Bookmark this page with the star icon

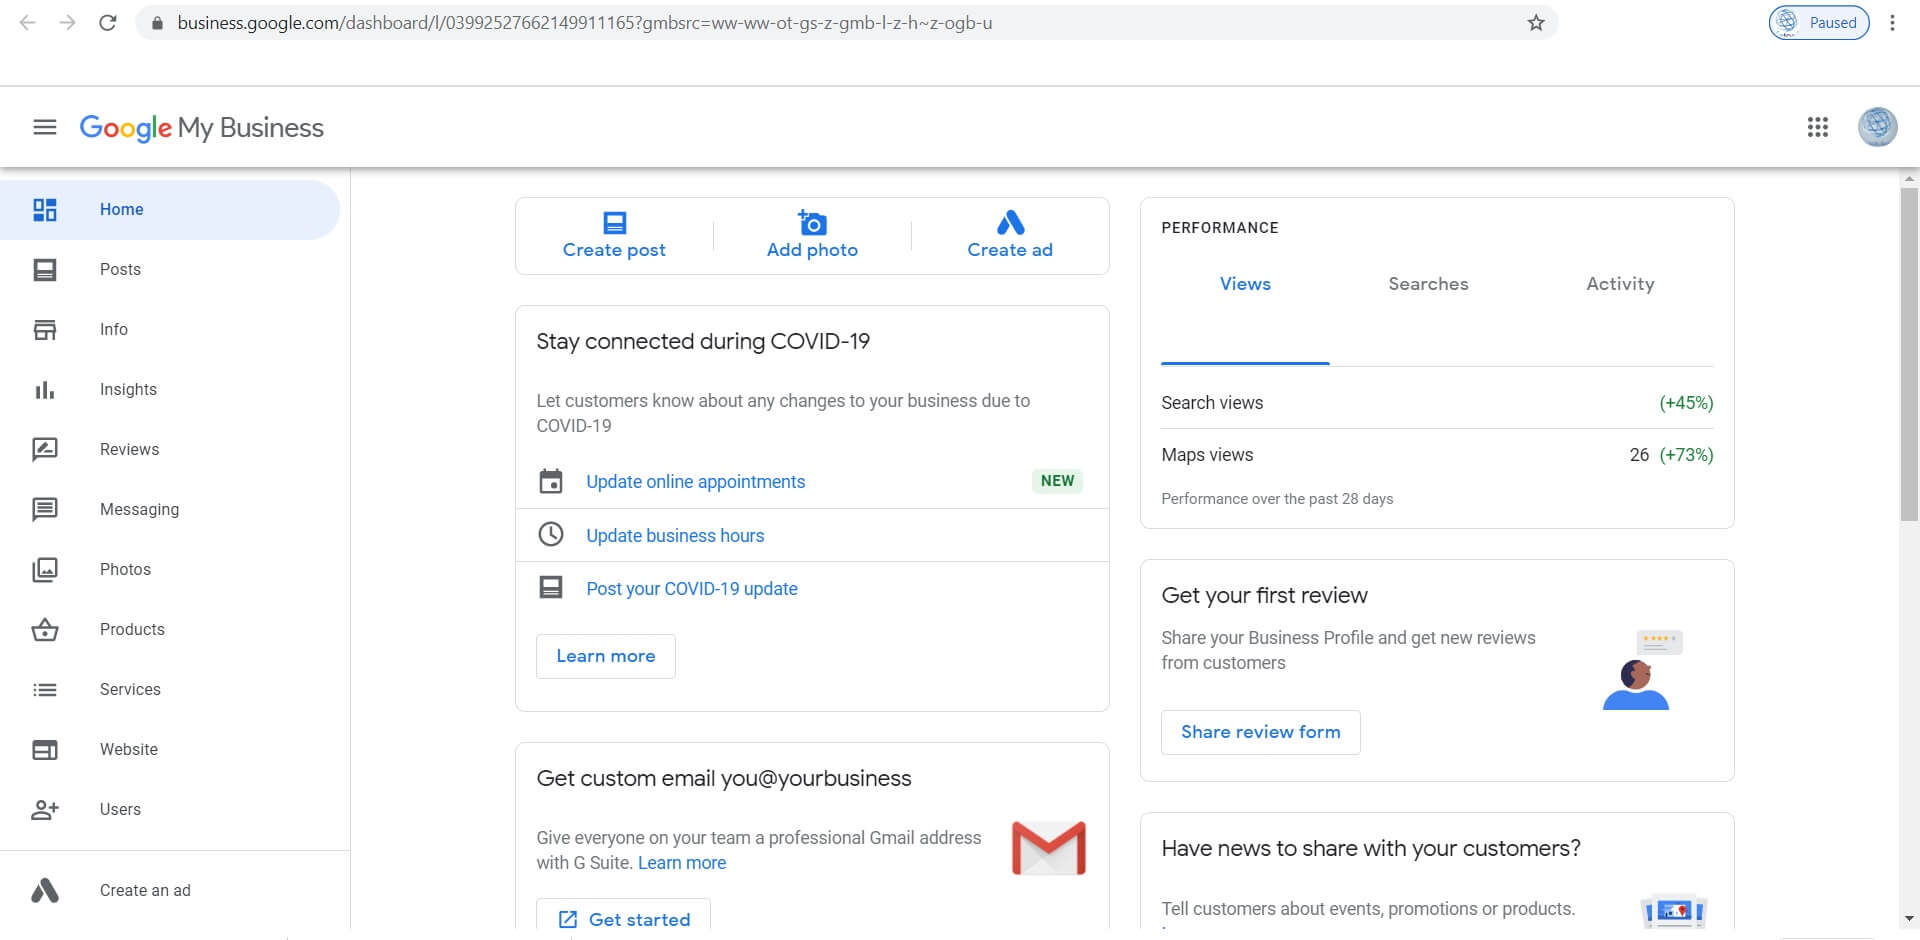click(1536, 23)
